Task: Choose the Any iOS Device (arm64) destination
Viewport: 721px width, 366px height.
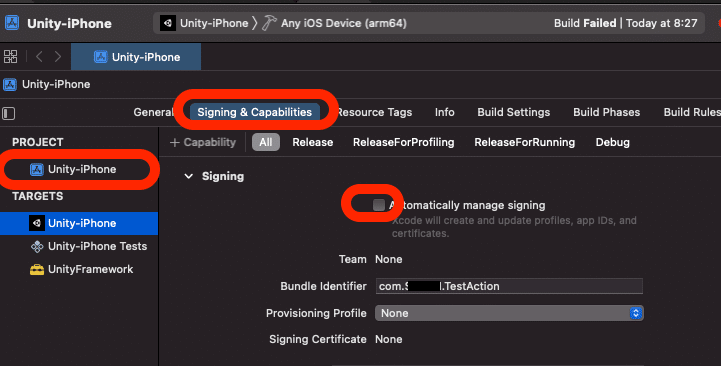Action: tap(344, 23)
